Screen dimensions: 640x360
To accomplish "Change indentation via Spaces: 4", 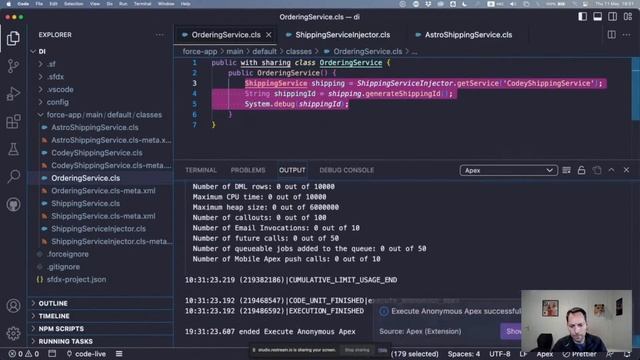I will [x=464, y=354].
